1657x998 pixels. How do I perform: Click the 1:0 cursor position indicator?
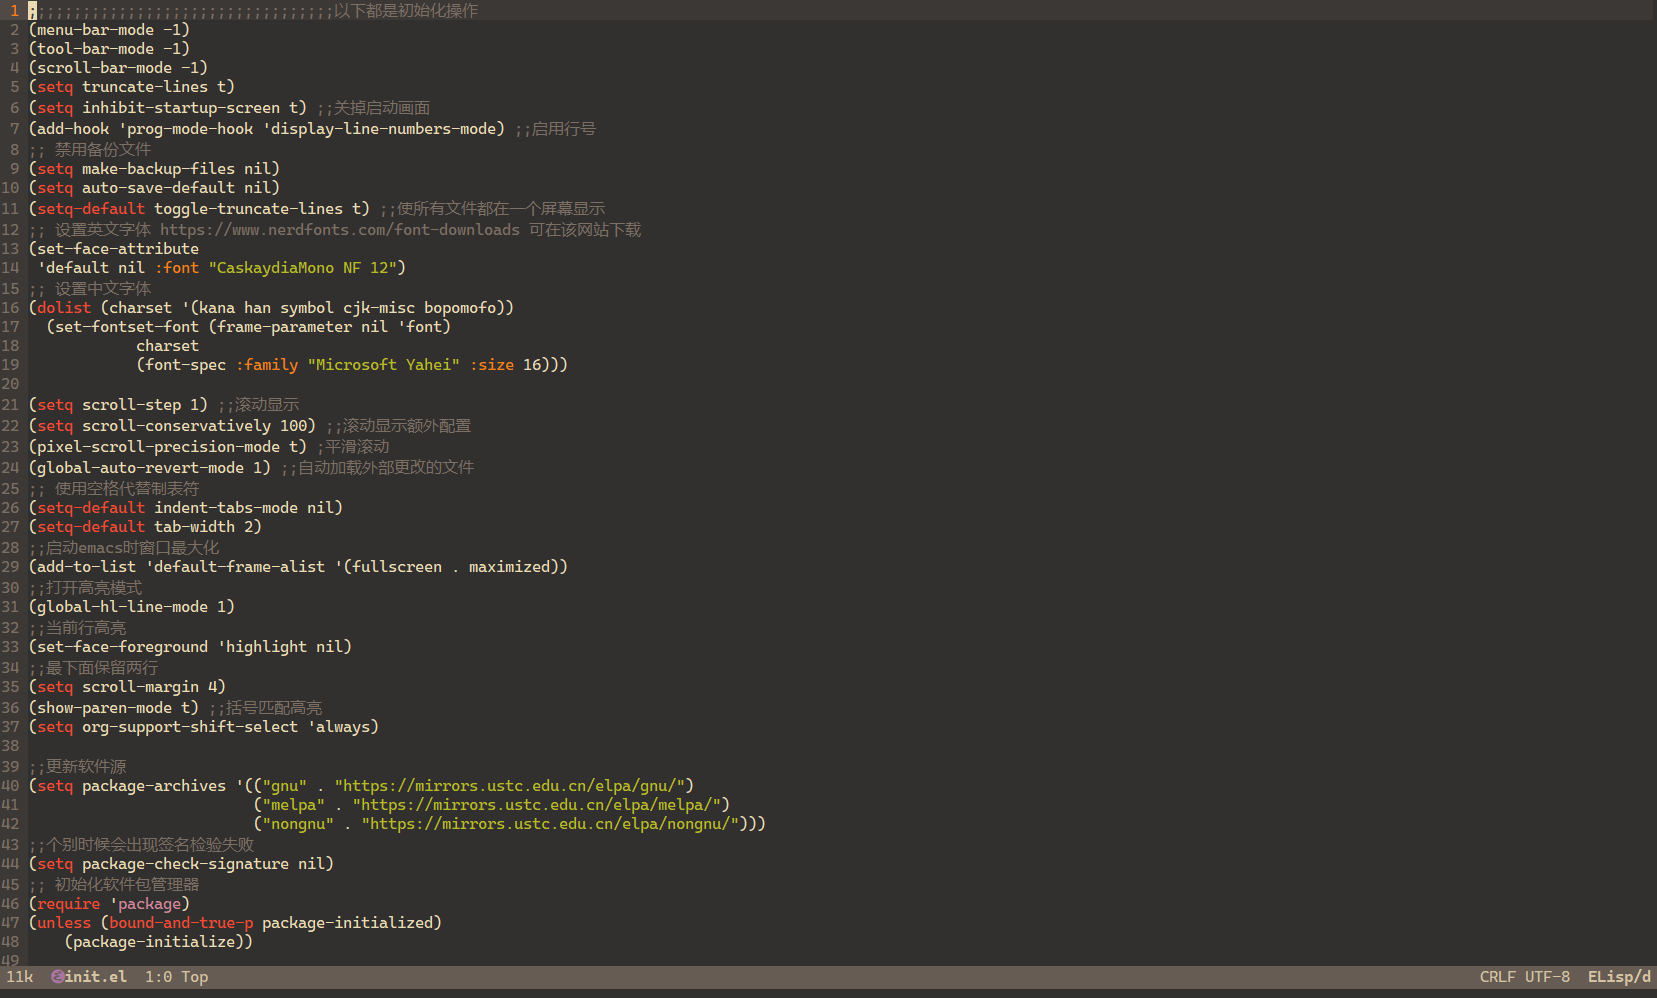[158, 977]
